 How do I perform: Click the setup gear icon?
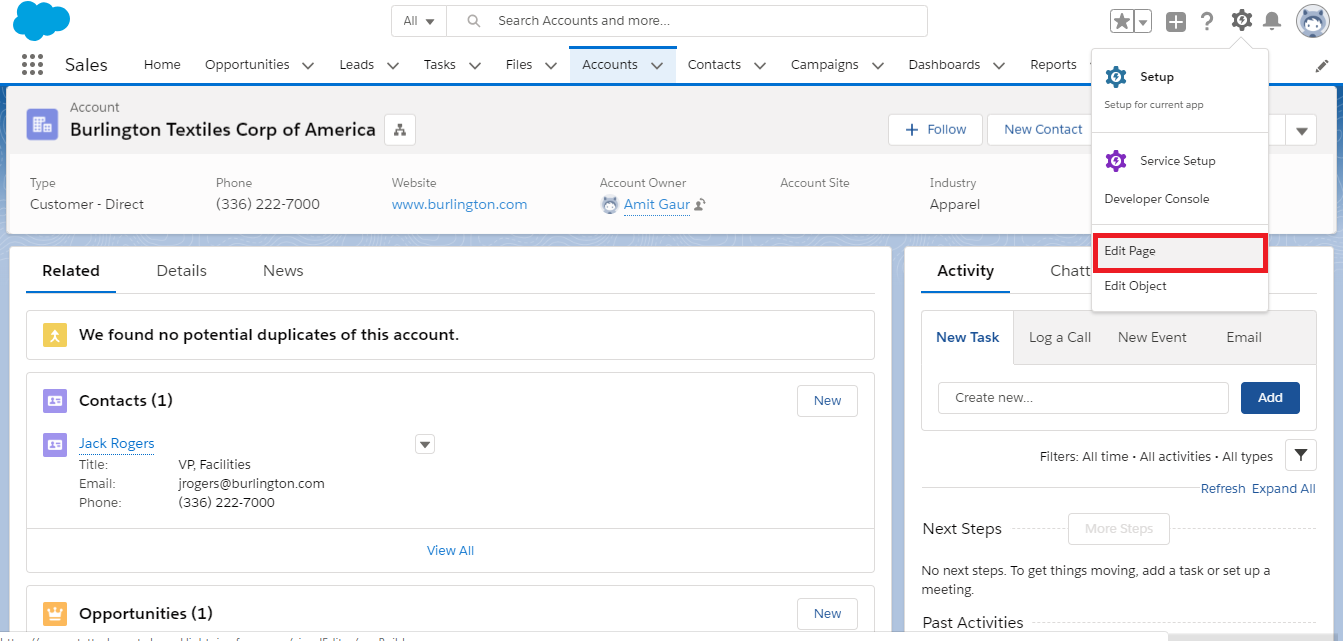(x=1241, y=21)
